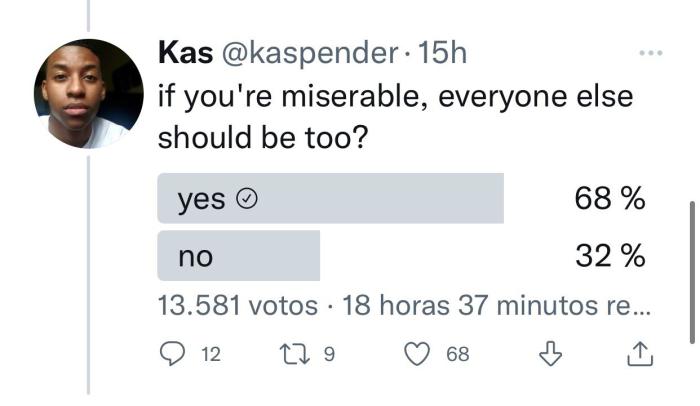
Task: Click the 13.581 votos count
Action: pyautogui.click(x=238, y=305)
